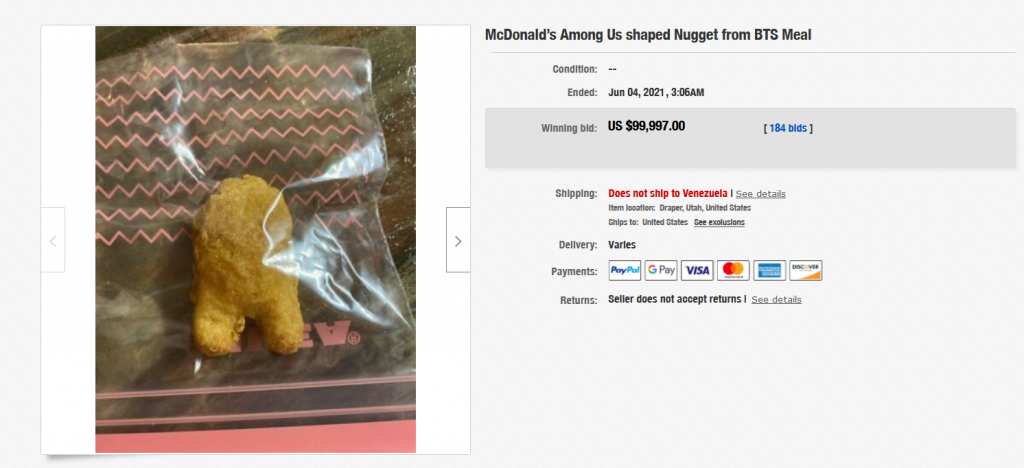Click the winning bid price US $99,997.00
This screenshot has height=468, width=1024.
click(647, 126)
